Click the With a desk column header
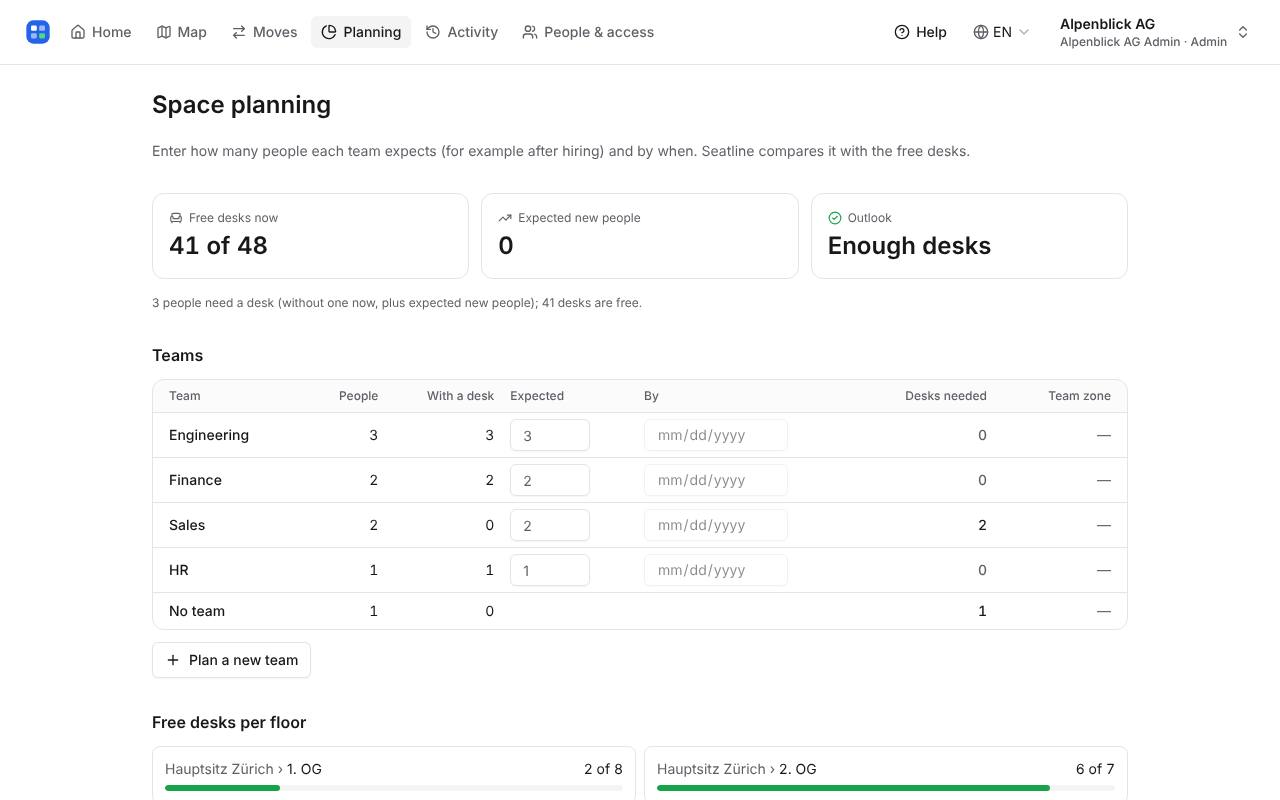This screenshot has height=800, width=1280. 460,396
